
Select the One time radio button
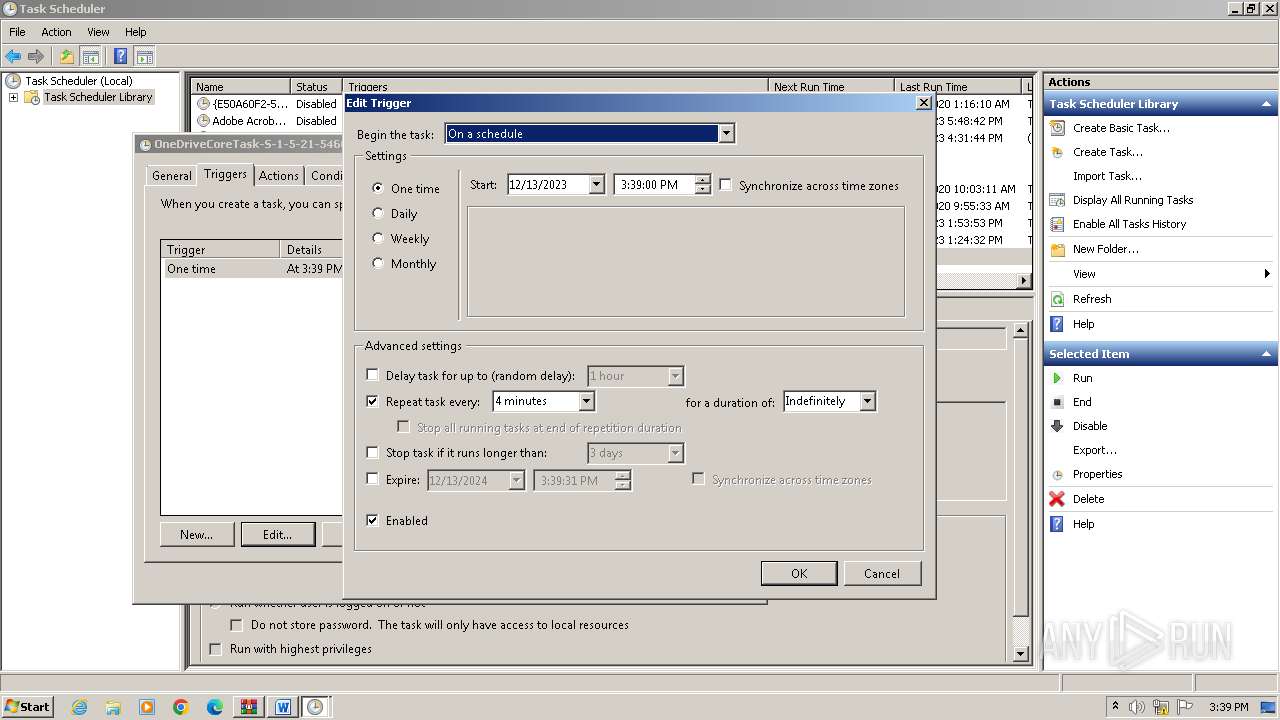(x=378, y=188)
